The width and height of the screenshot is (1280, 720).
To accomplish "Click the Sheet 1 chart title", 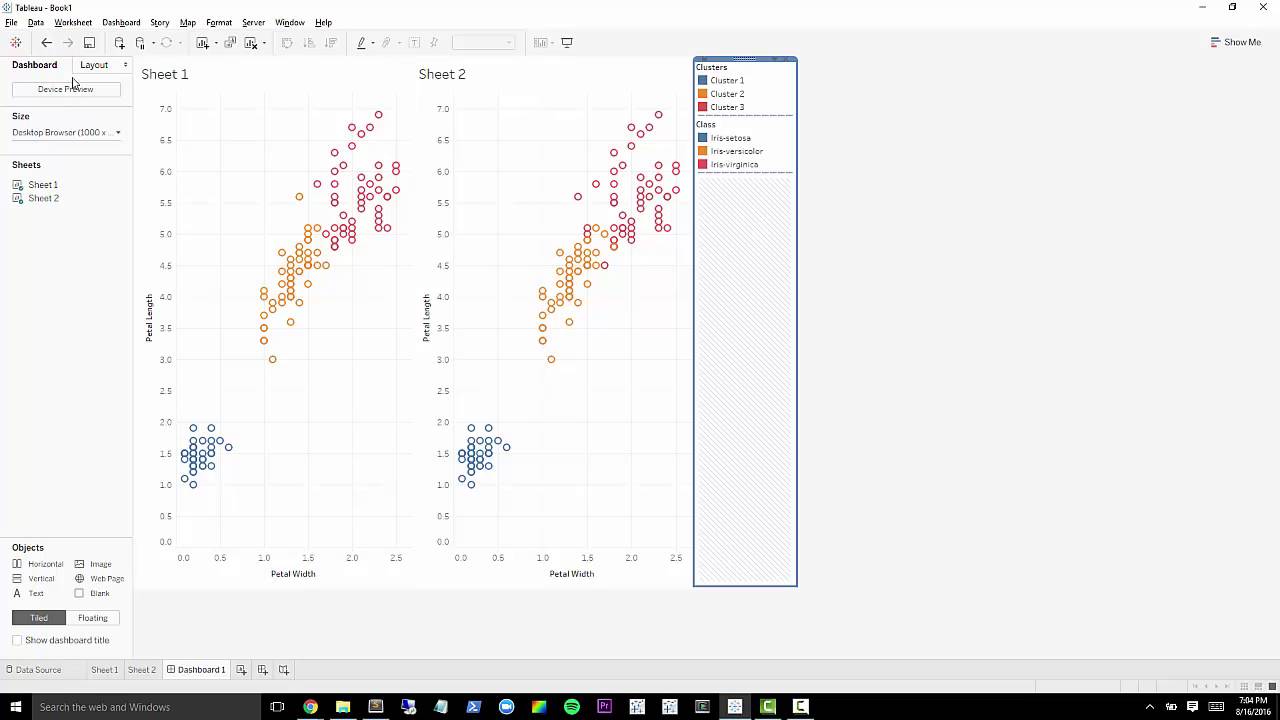I will tap(165, 74).
